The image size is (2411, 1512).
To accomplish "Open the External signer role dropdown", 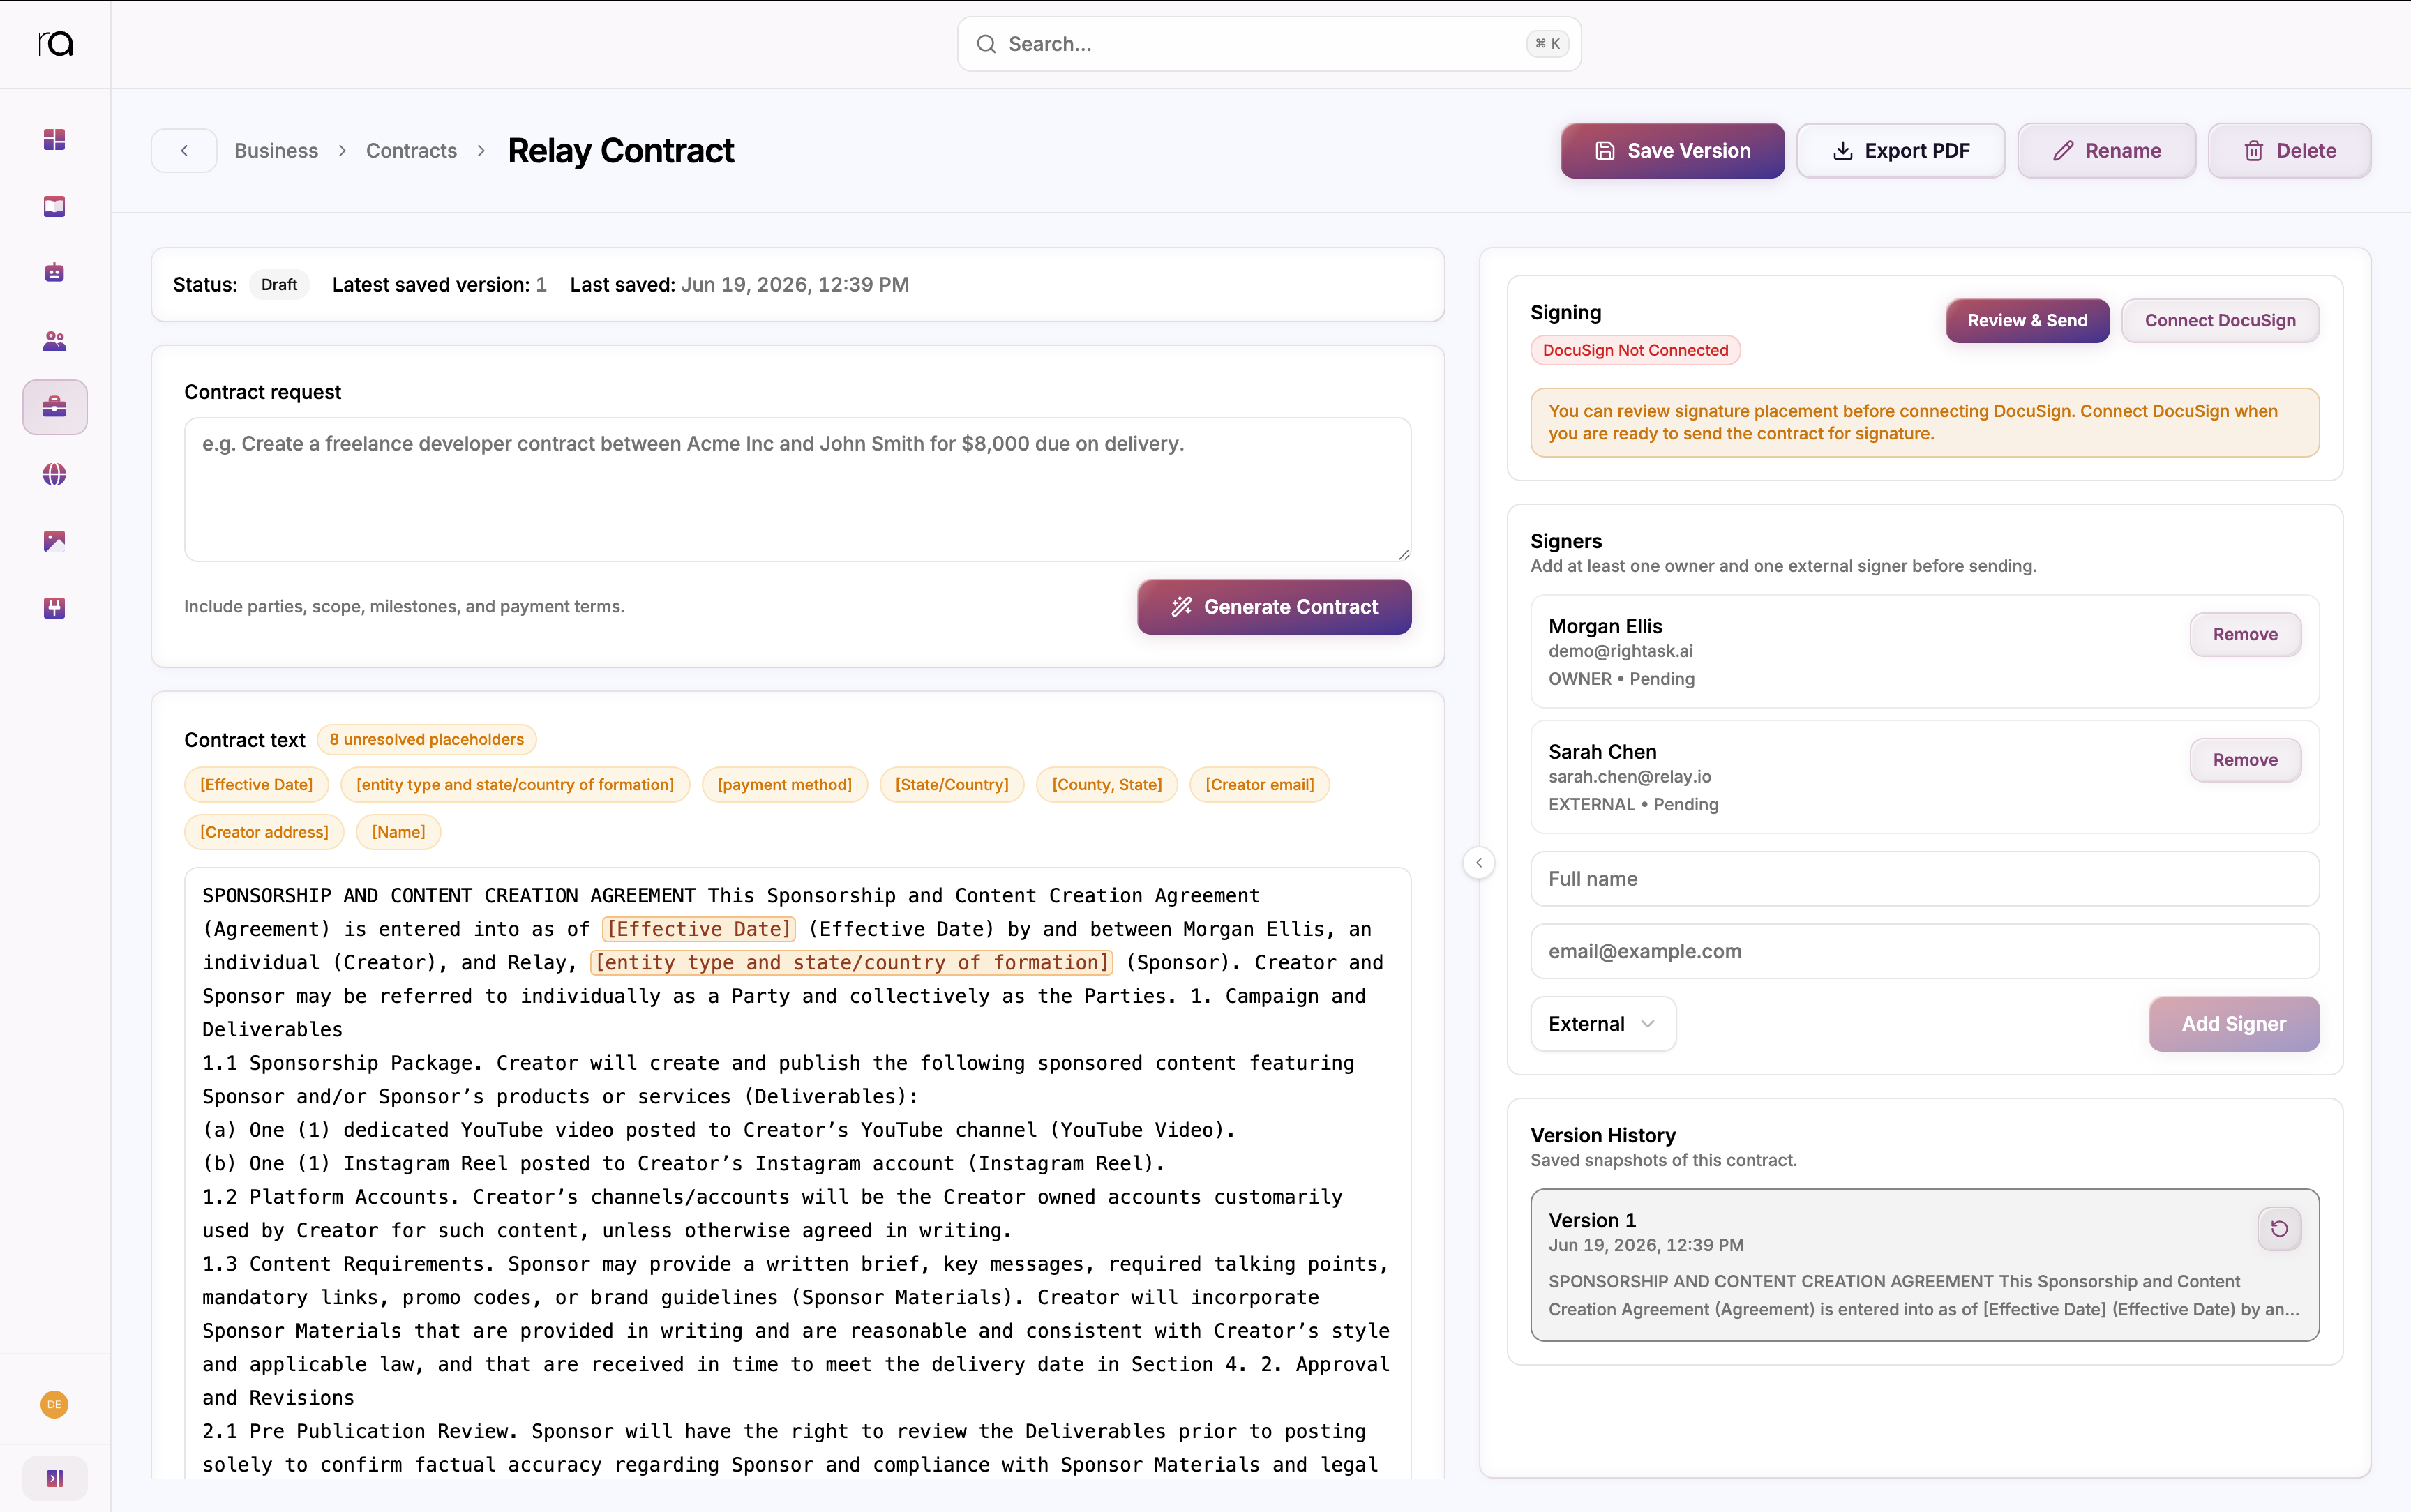I will click(1602, 1023).
